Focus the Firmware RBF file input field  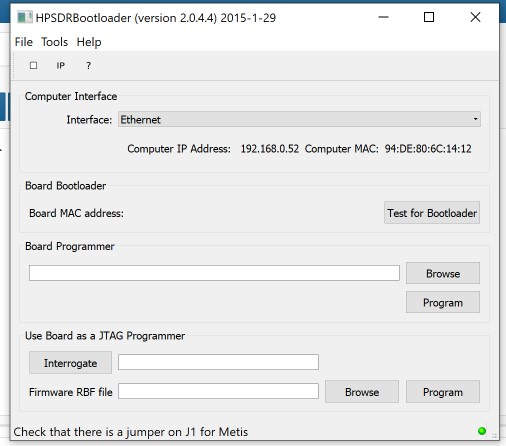[x=218, y=391]
